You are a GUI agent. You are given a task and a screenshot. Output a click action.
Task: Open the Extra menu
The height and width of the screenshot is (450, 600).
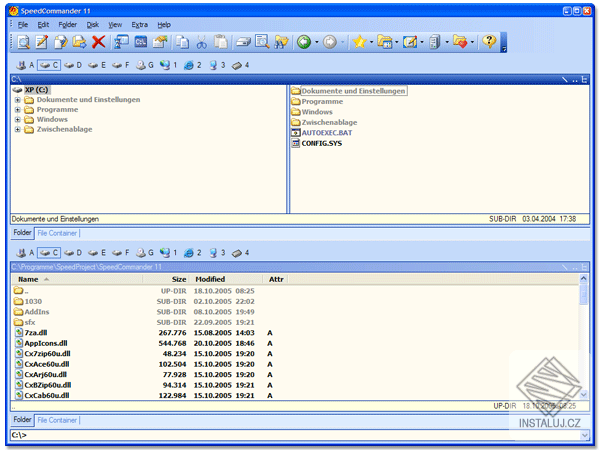140,25
